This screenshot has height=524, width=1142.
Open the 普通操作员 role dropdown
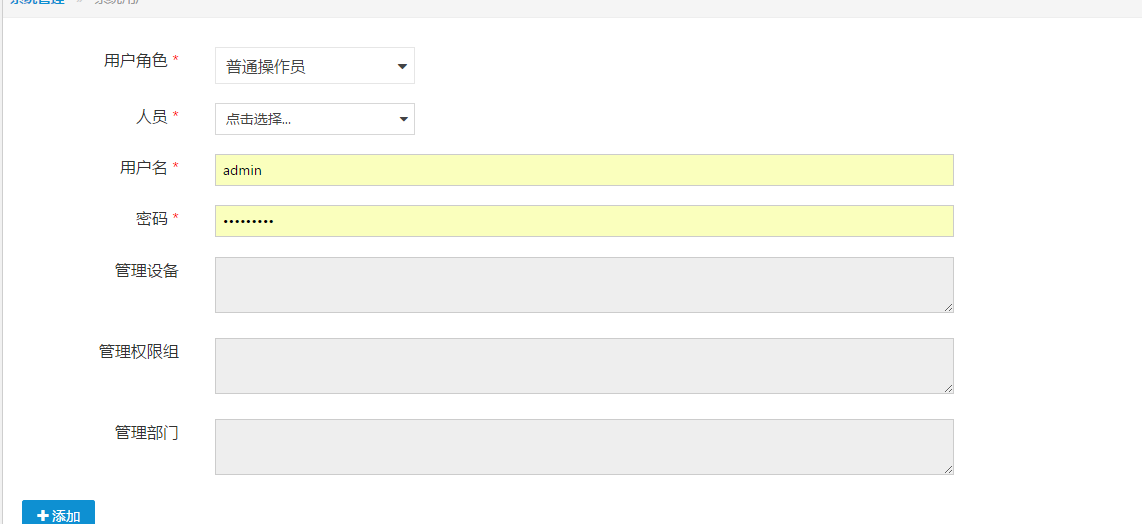tap(315, 66)
